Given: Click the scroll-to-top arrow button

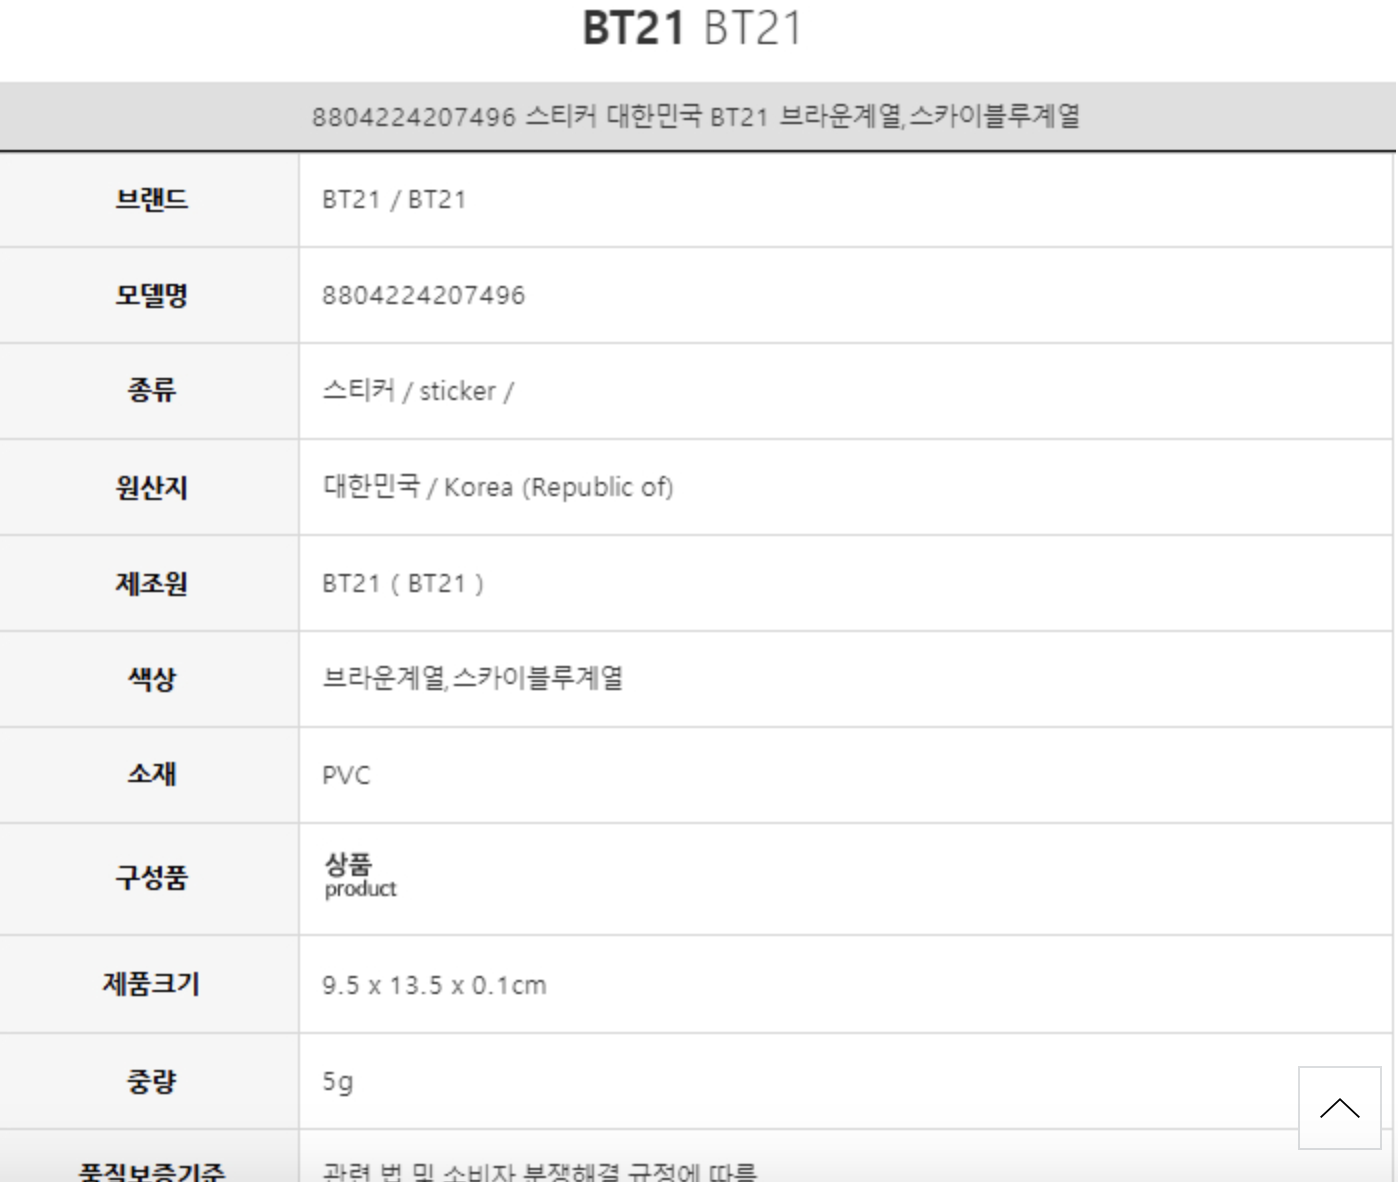Looking at the screenshot, I should click(x=1339, y=1107).
